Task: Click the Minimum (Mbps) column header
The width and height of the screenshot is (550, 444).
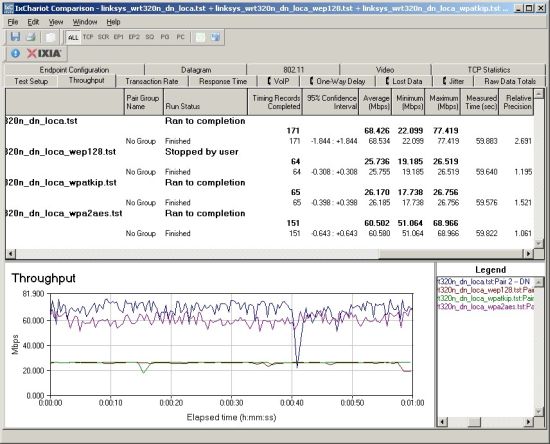Action: click(x=408, y=102)
